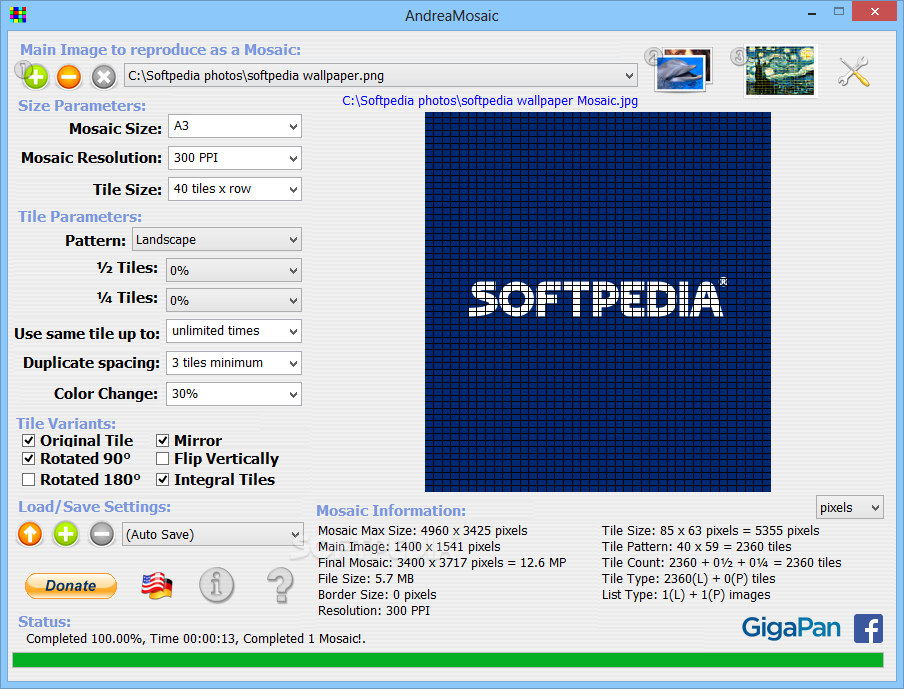Change language via flag icon
Viewport: 904px width, 689px height.
[157, 586]
